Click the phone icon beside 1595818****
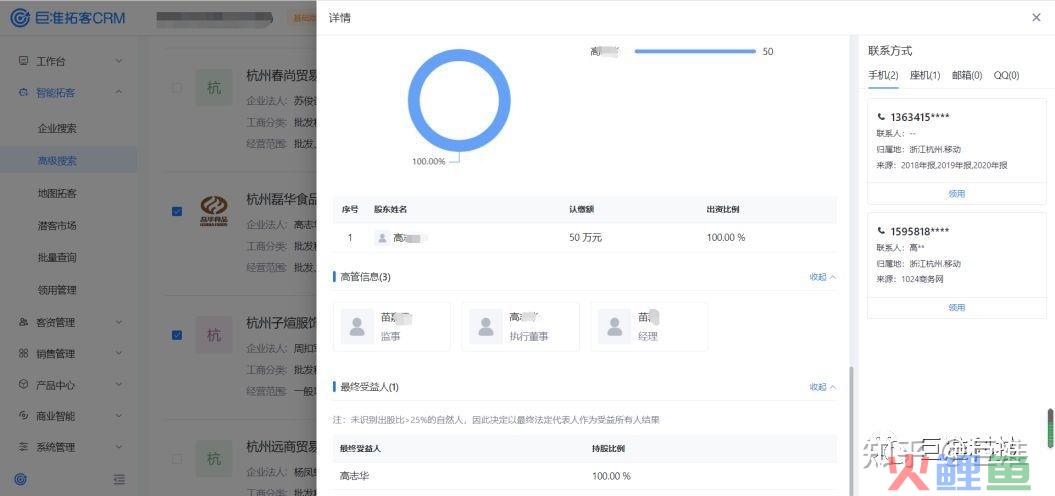This screenshot has height=496, width=1055. (881, 231)
